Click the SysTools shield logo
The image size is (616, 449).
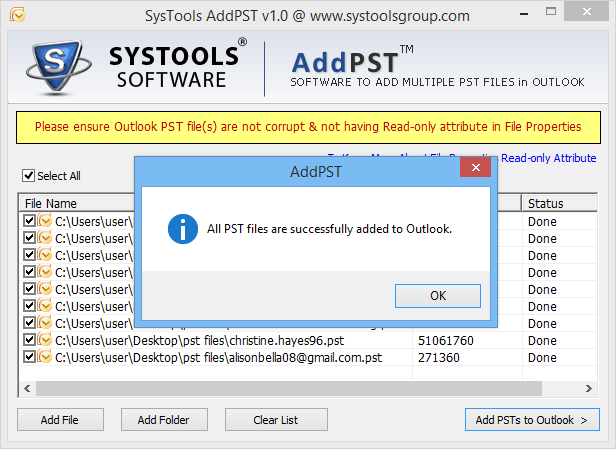(x=59, y=68)
